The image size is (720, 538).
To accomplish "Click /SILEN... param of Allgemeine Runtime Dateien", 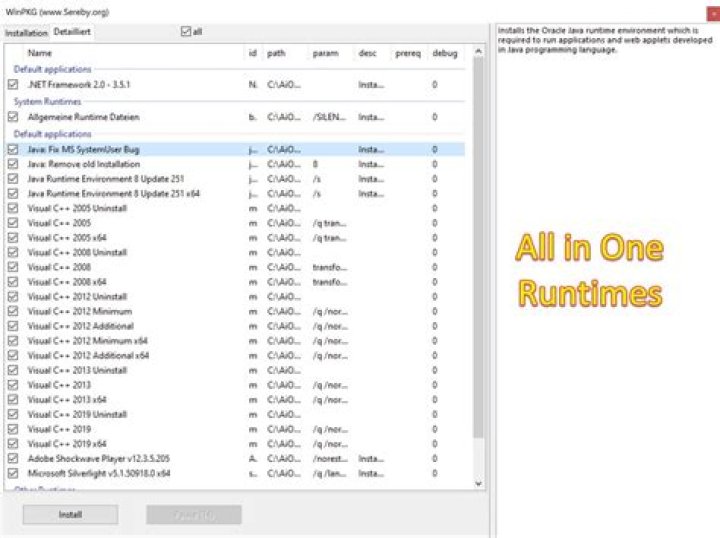I will [x=329, y=117].
